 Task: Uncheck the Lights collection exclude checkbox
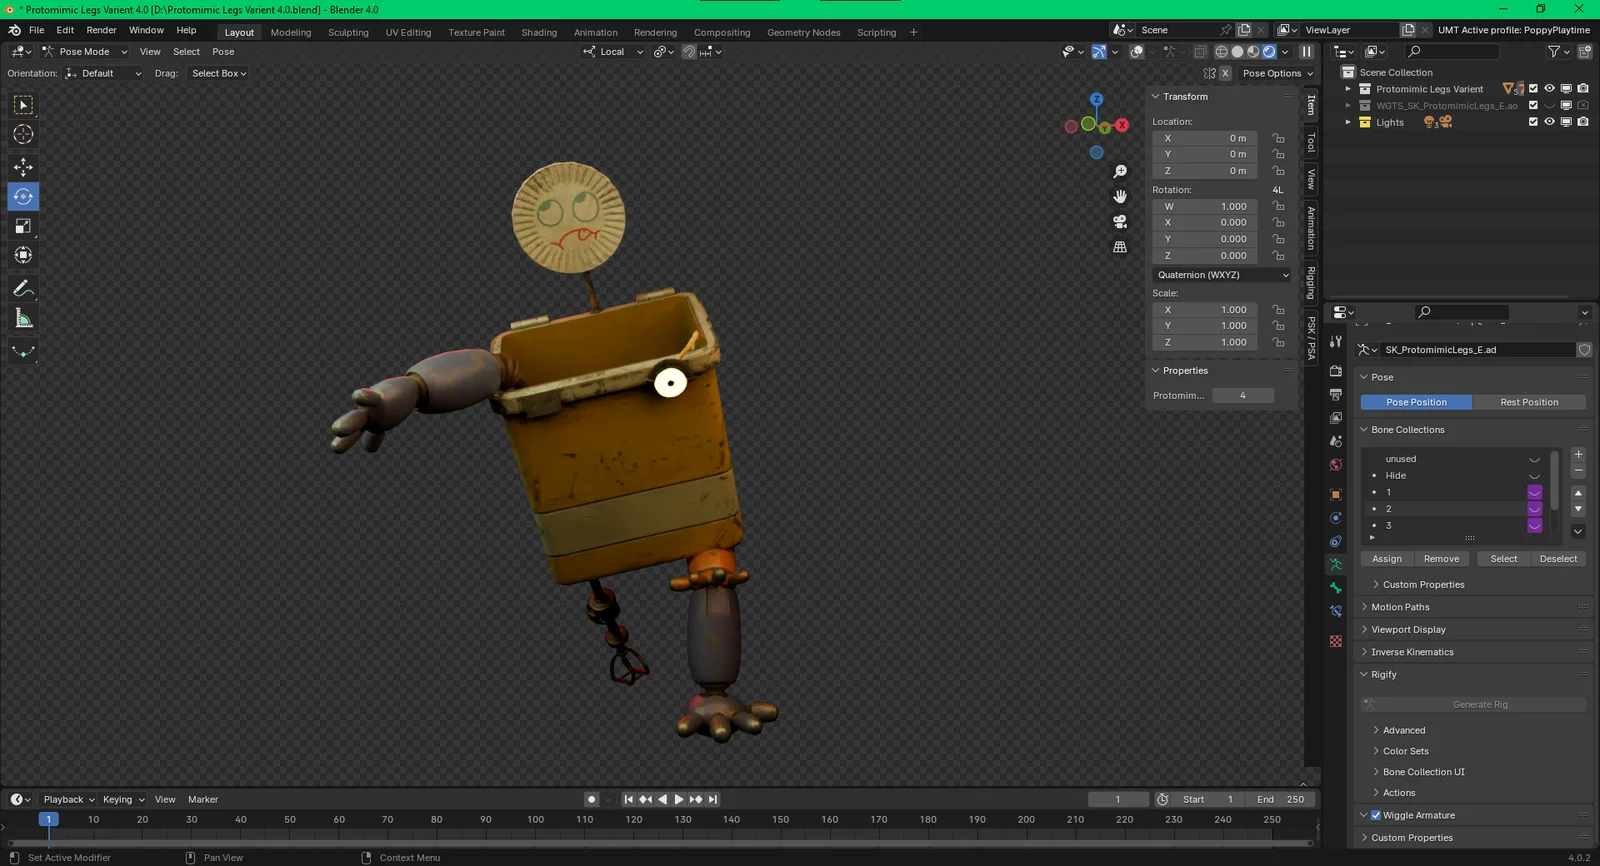1533,122
